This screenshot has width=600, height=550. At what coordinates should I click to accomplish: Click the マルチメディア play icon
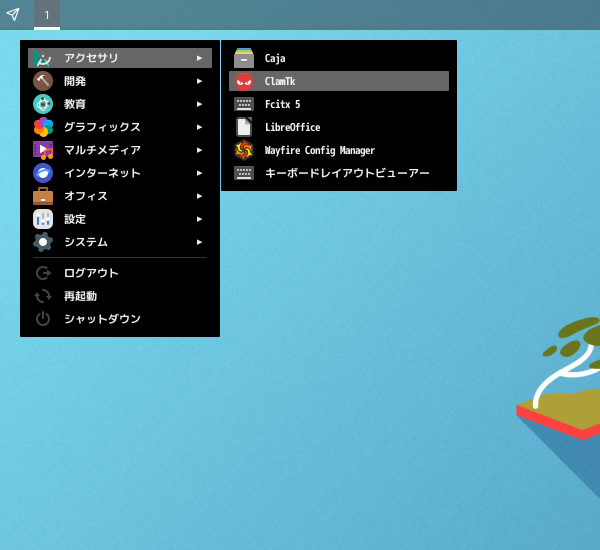click(x=43, y=150)
